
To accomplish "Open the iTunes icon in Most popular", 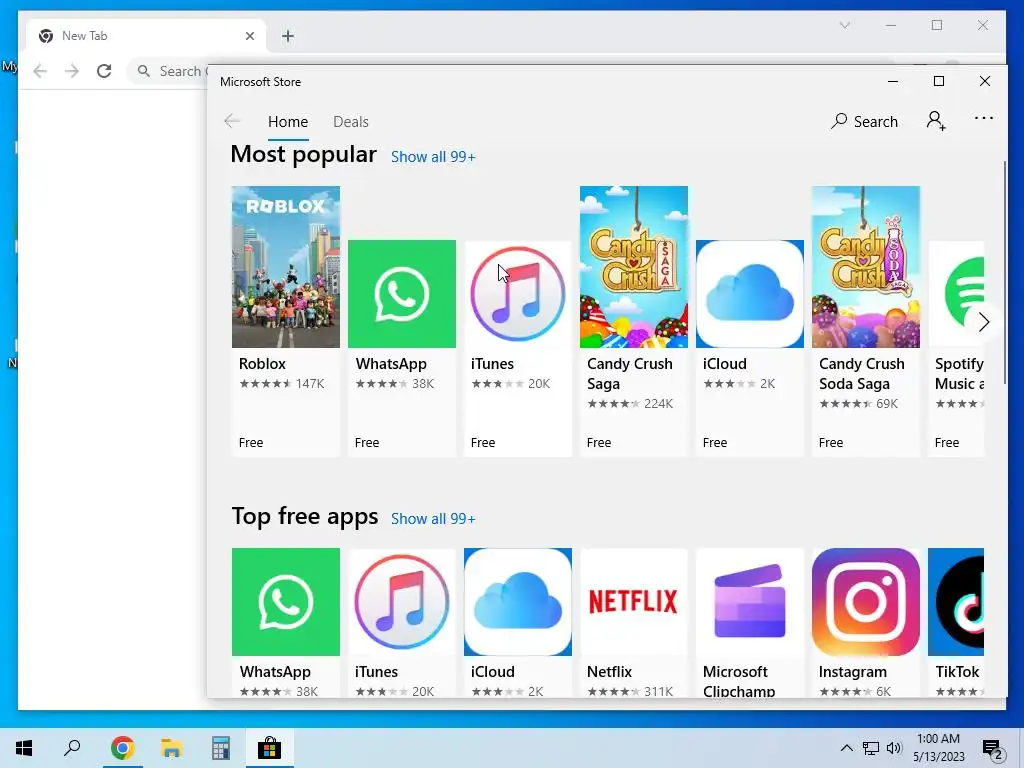I will [518, 294].
